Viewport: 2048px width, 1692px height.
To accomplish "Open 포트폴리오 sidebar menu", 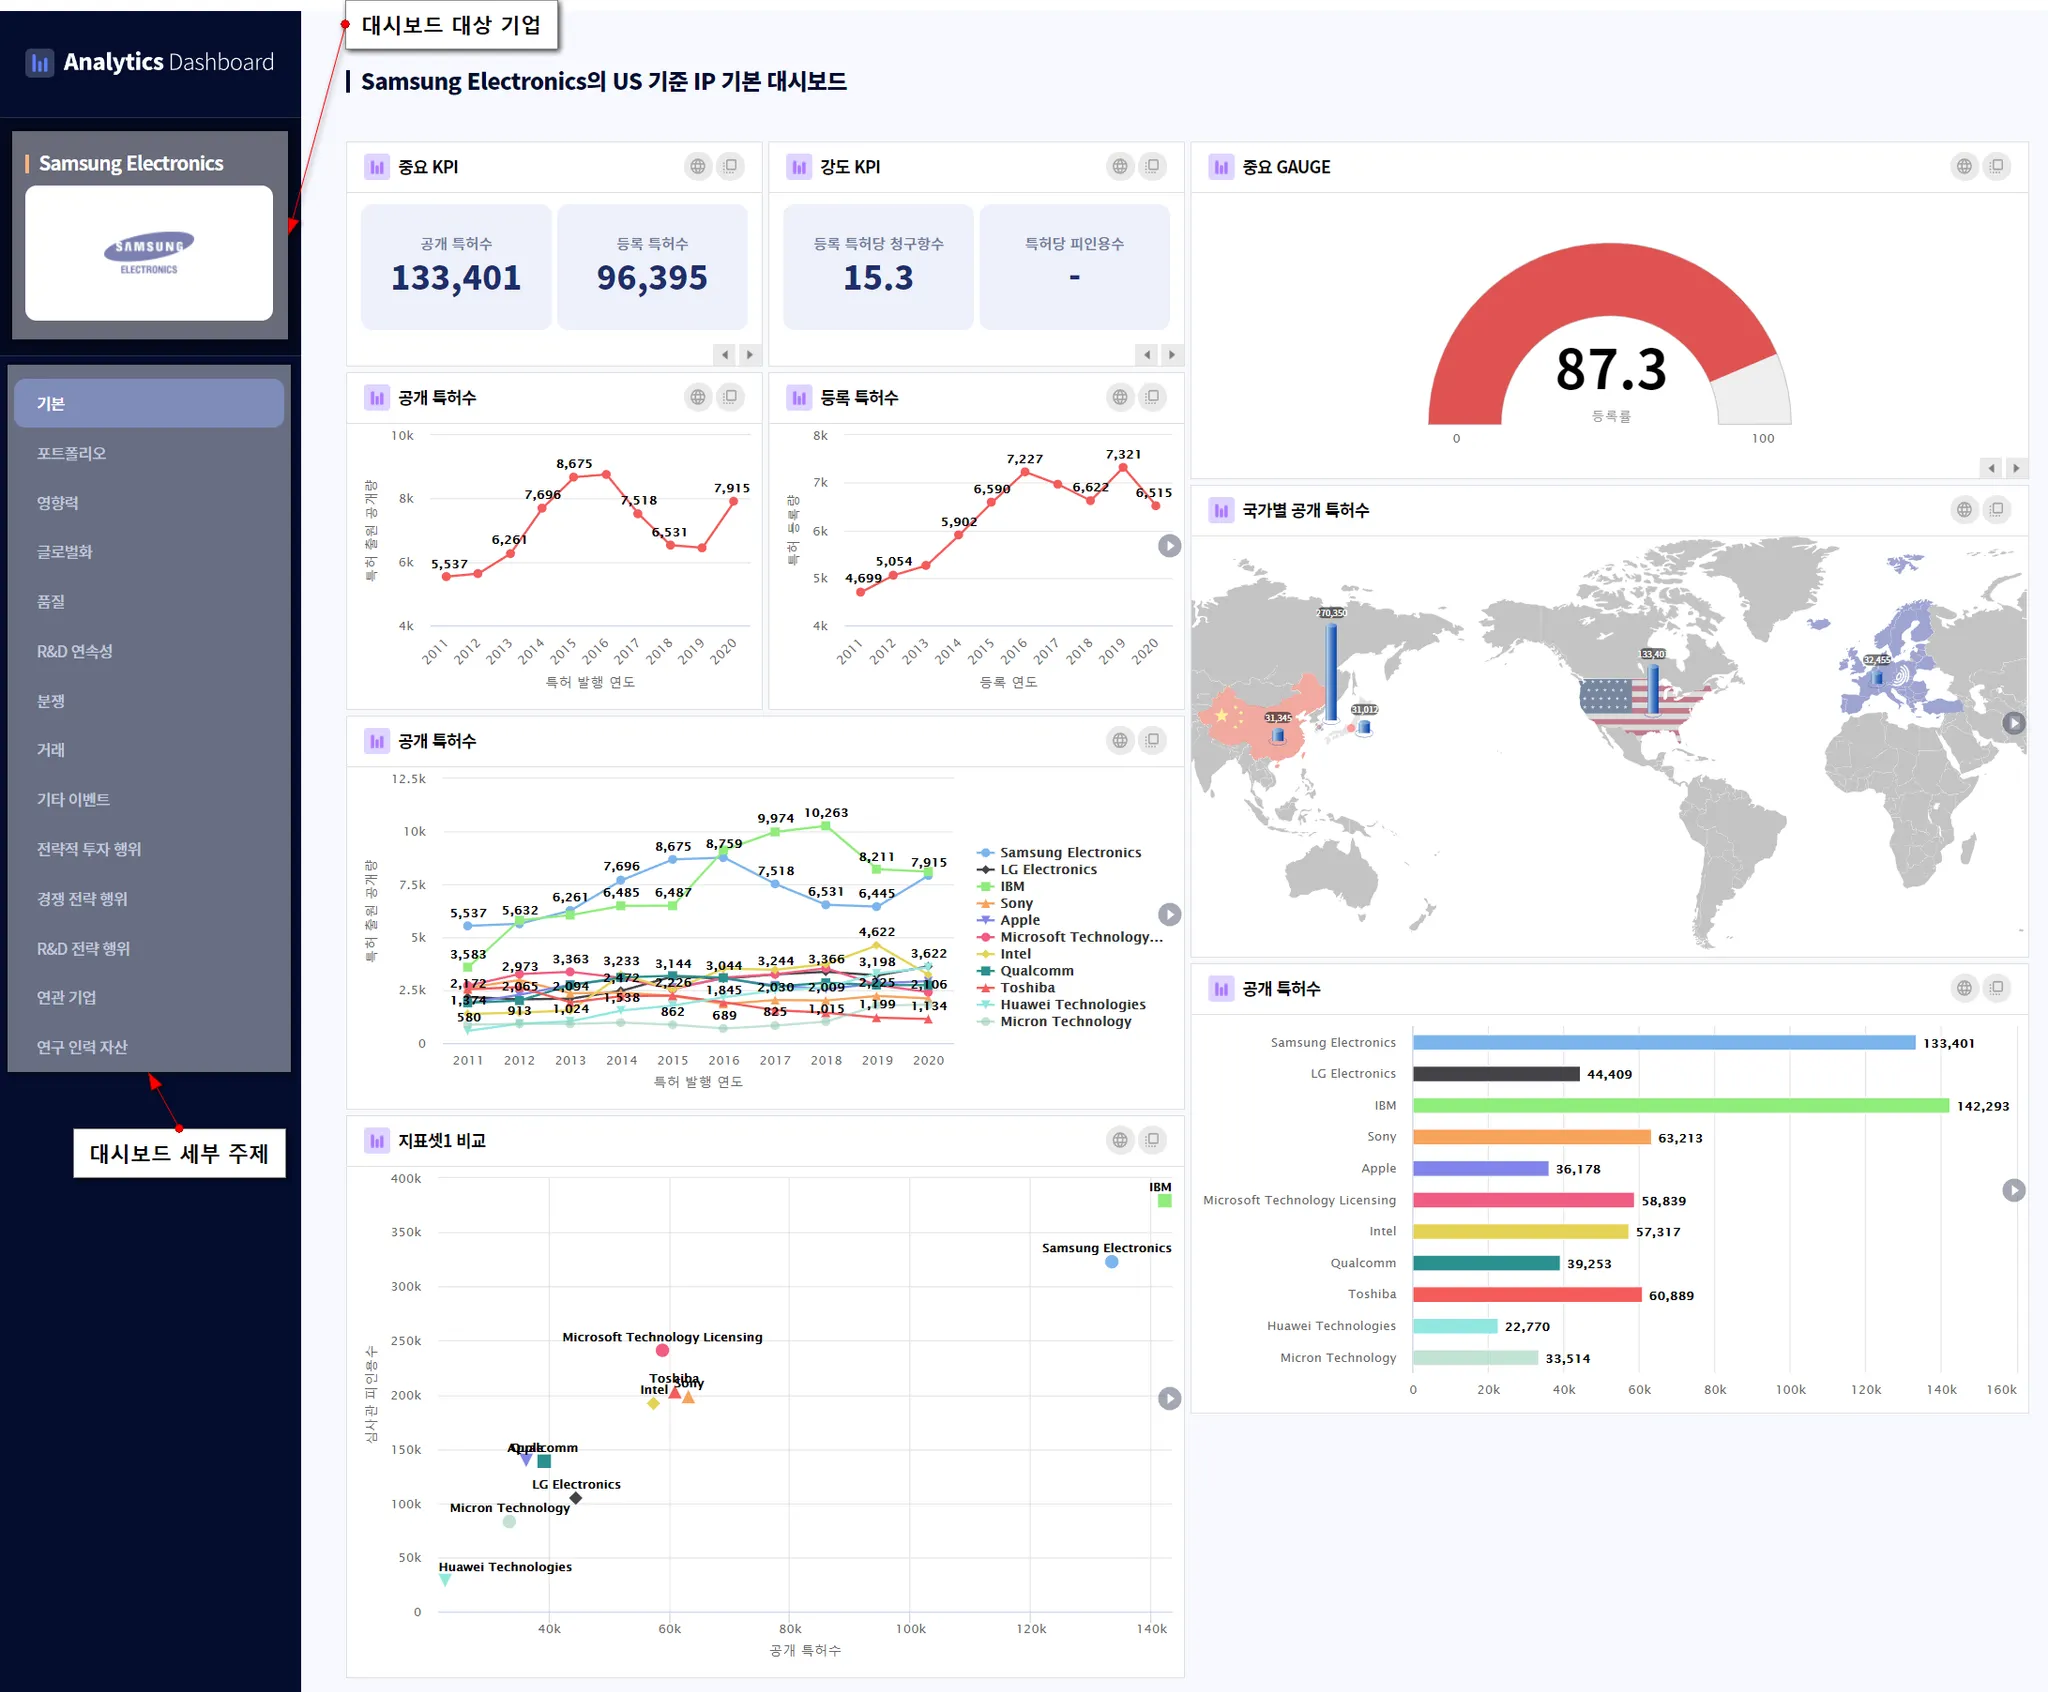I will [x=71, y=454].
